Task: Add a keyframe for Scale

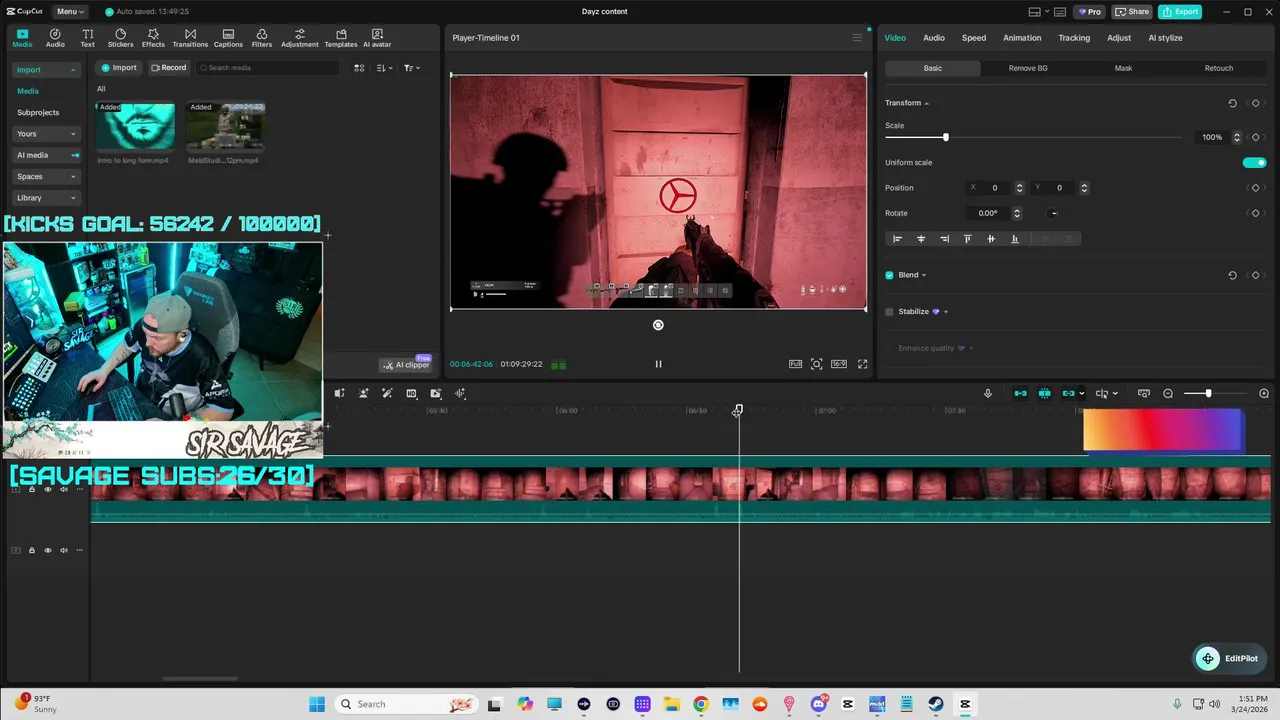Action: click(x=1255, y=137)
